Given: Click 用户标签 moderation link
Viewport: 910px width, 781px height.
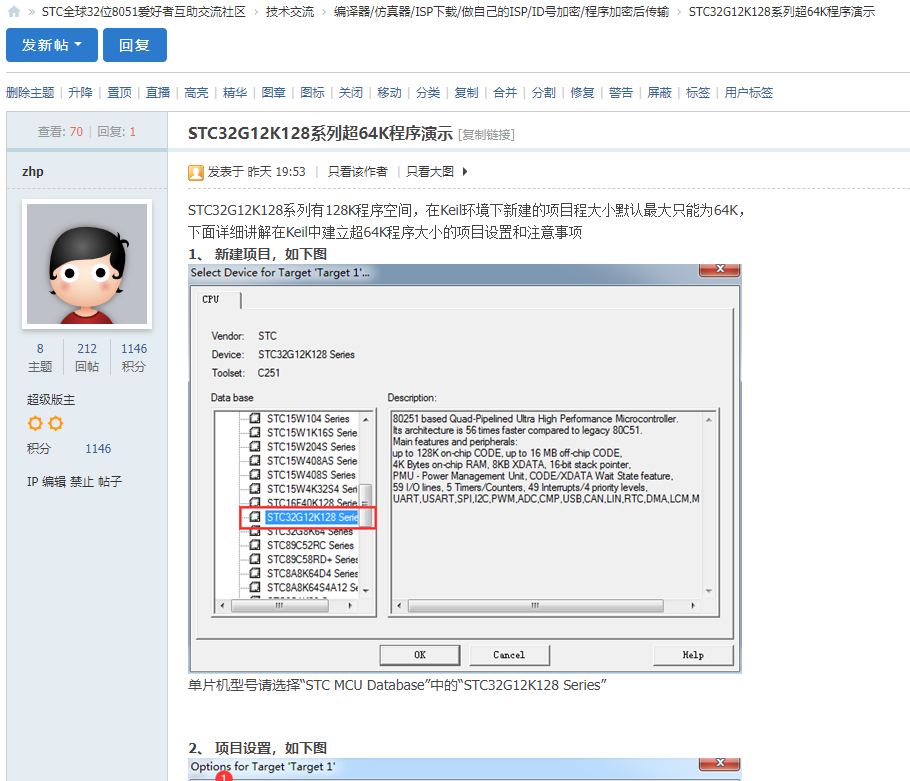Looking at the screenshot, I should [749, 92].
